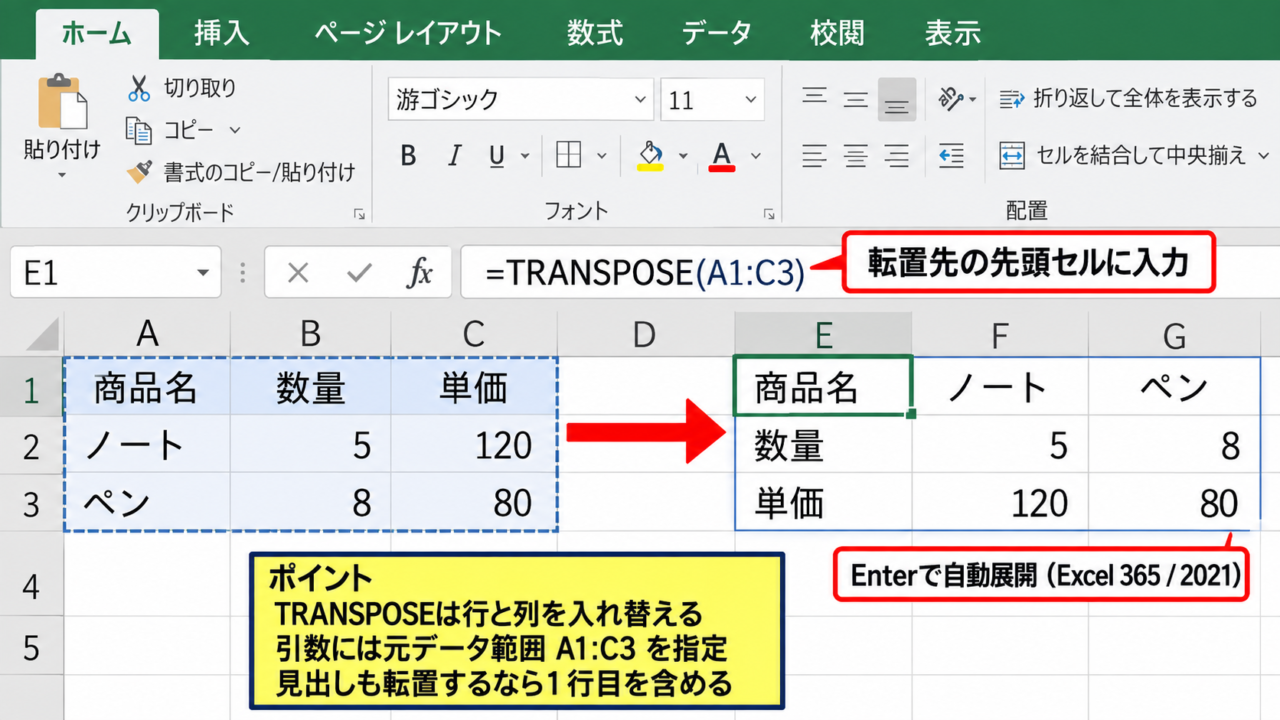This screenshot has height=720, width=1280.
Task: Click the Borders grid icon
Action: coord(569,155)
